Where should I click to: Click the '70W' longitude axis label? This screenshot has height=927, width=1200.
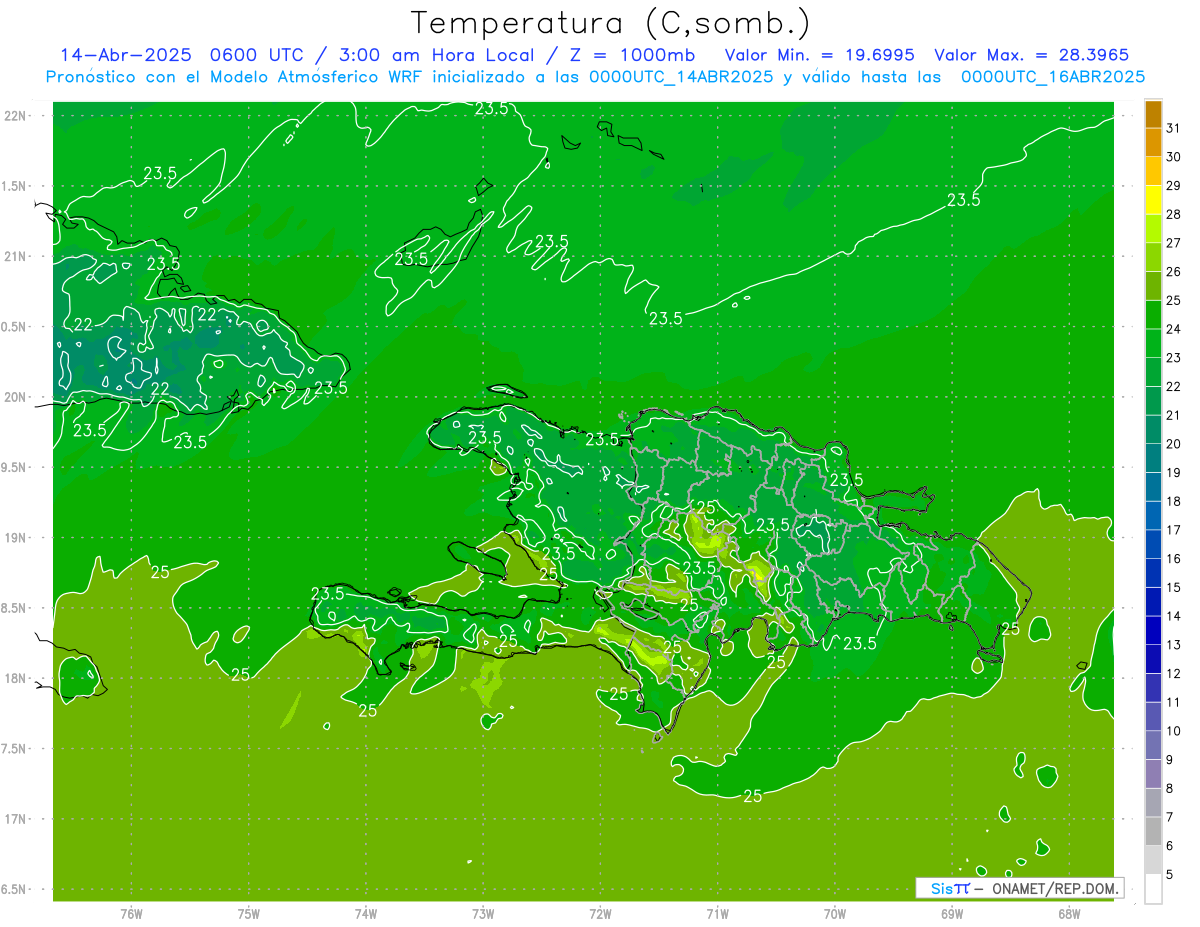tap(835, 914)
